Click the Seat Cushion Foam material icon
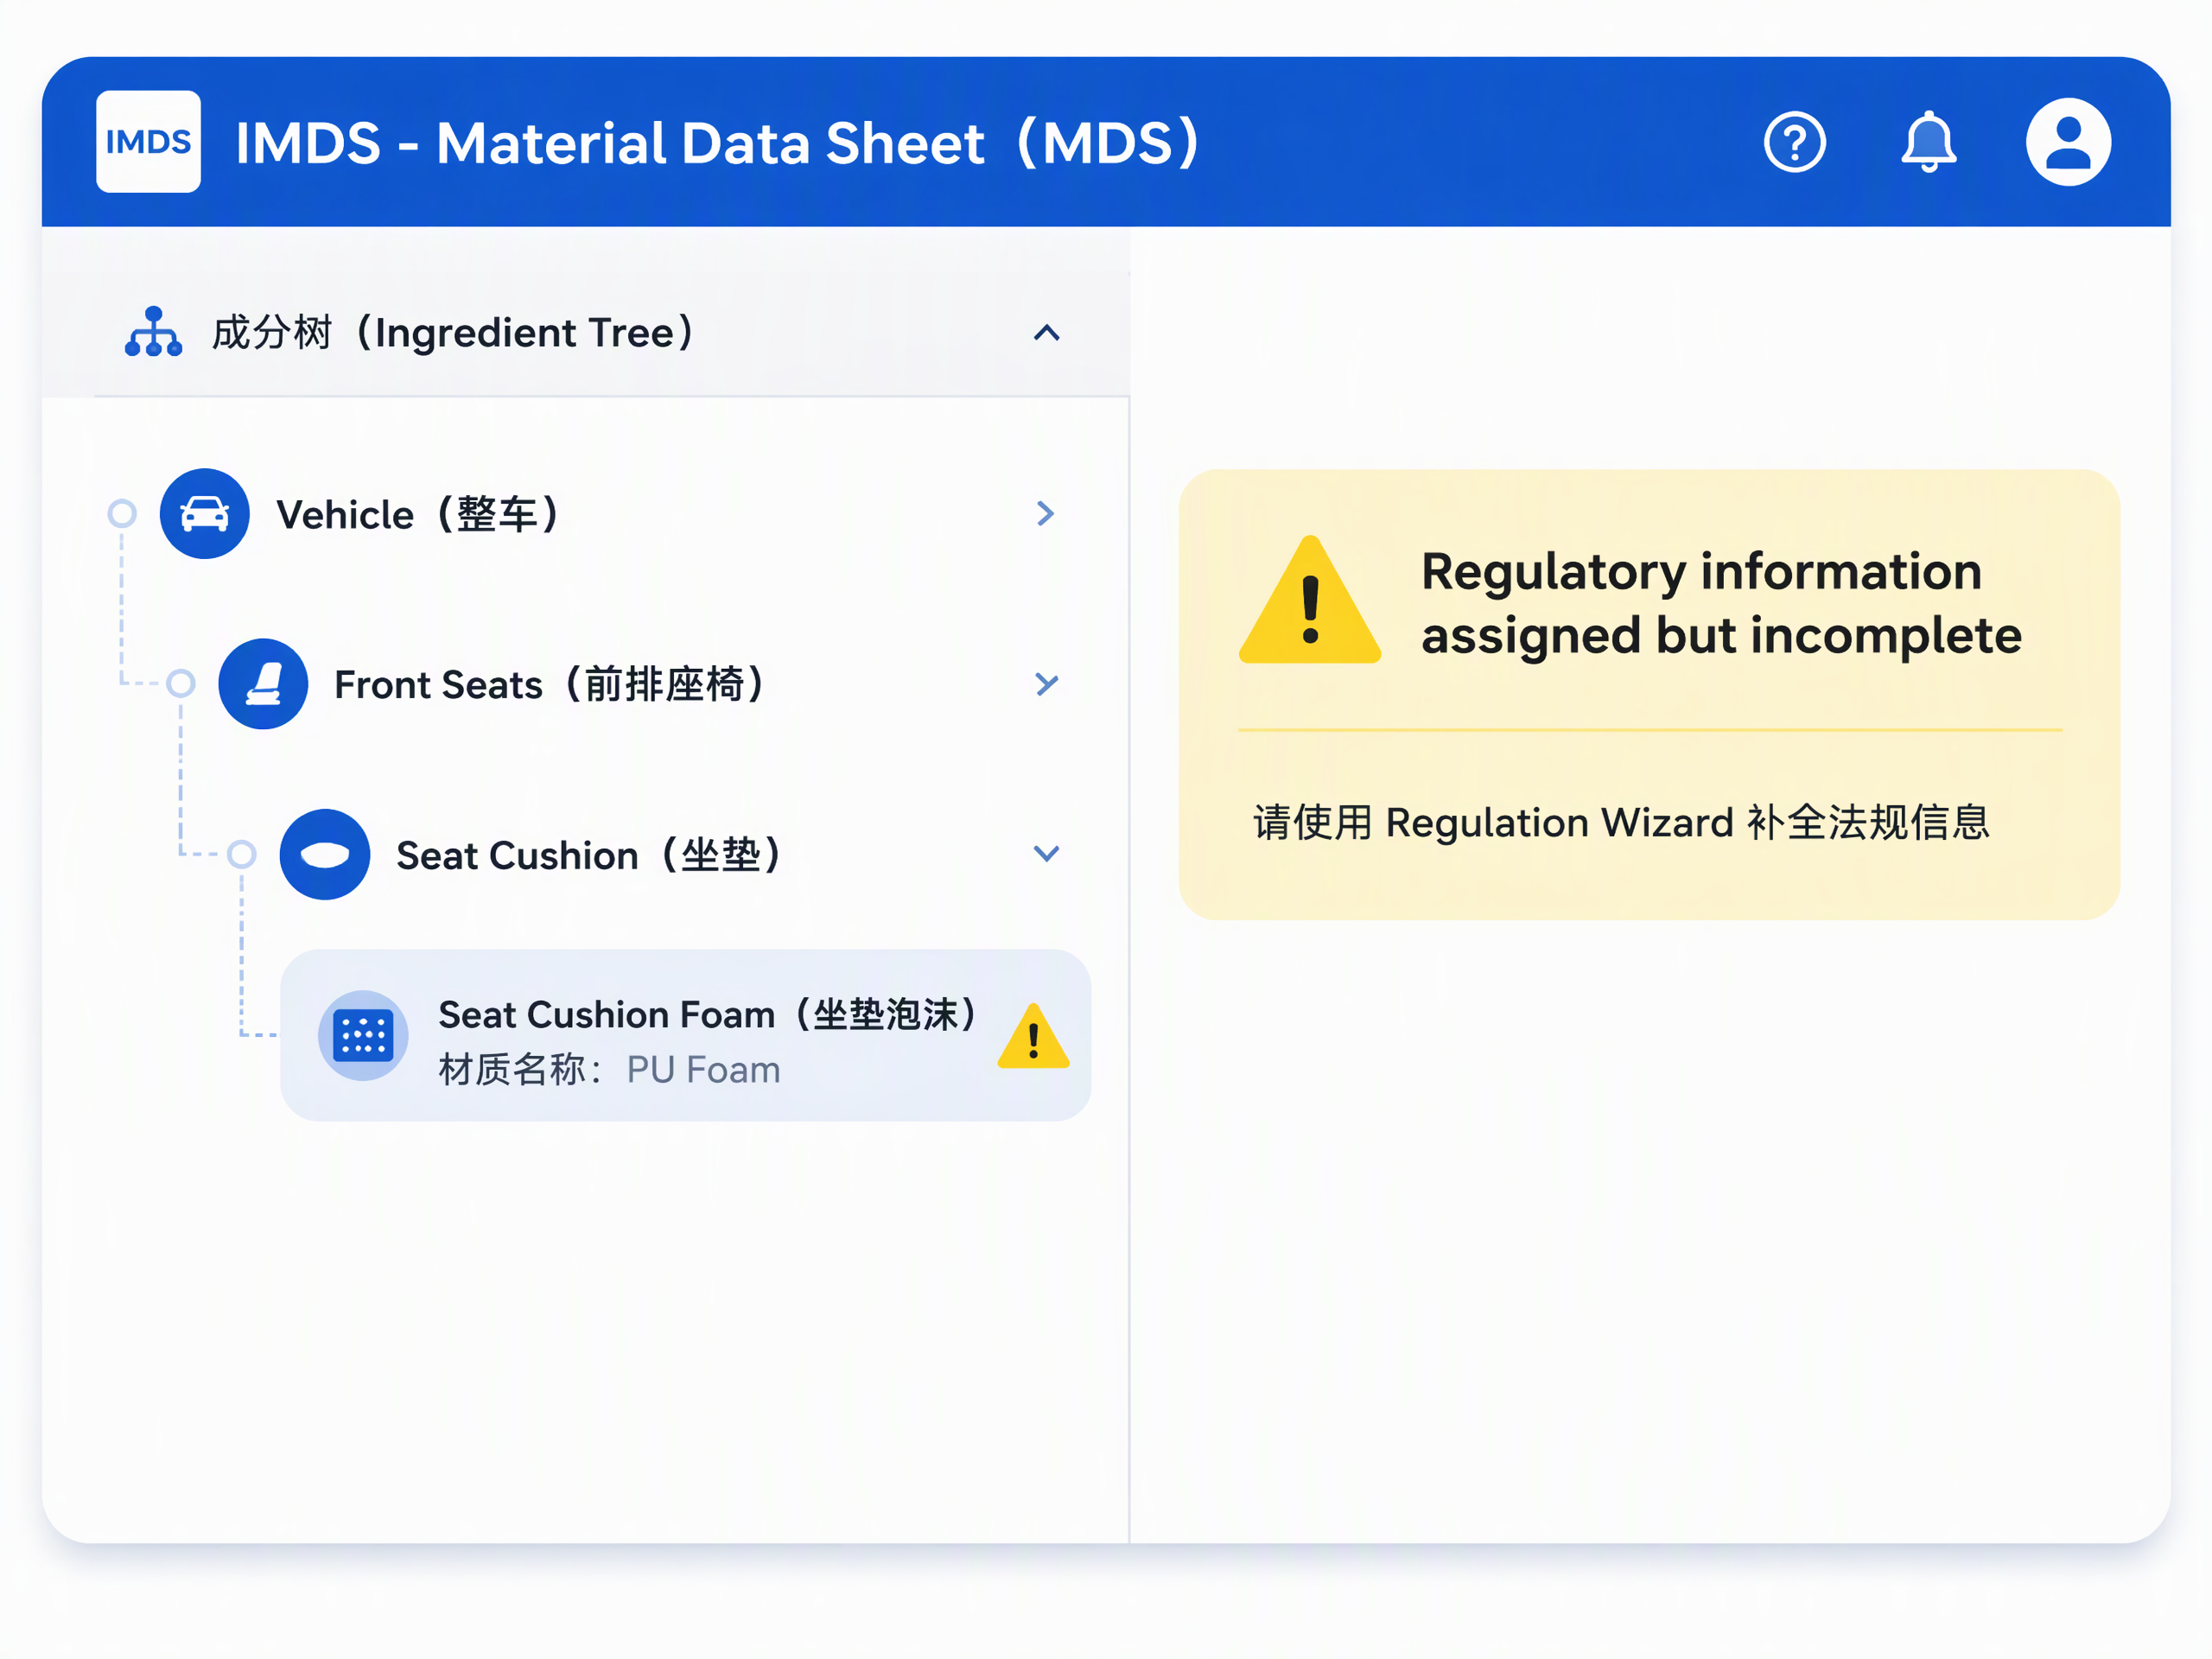The width and height of the screenshot is (2212, 1659). 363,1035
